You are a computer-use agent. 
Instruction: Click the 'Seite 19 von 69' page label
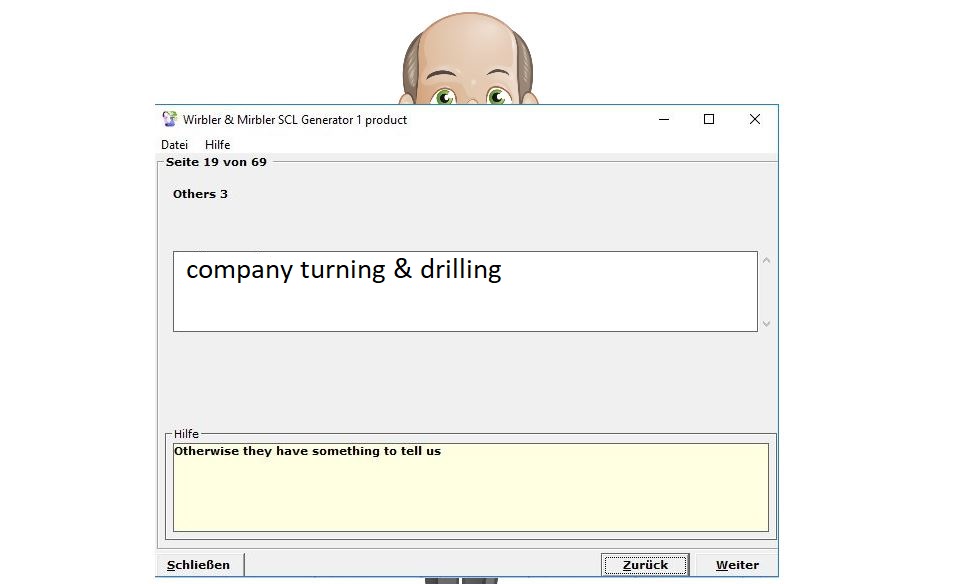[216, 162]
